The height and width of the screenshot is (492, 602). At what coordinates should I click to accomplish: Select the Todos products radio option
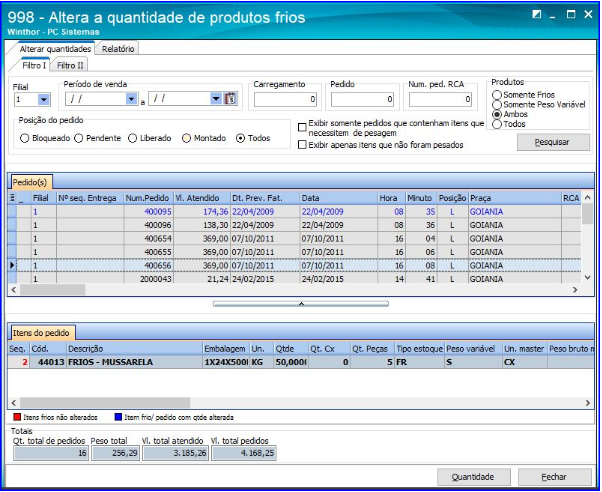pyautogui.click(x=497, y=124)
